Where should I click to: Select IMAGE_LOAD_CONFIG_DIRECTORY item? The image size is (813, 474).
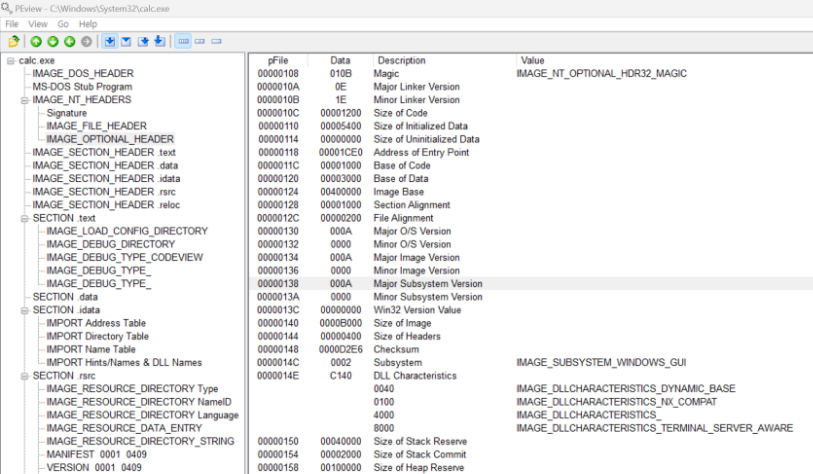127,231
